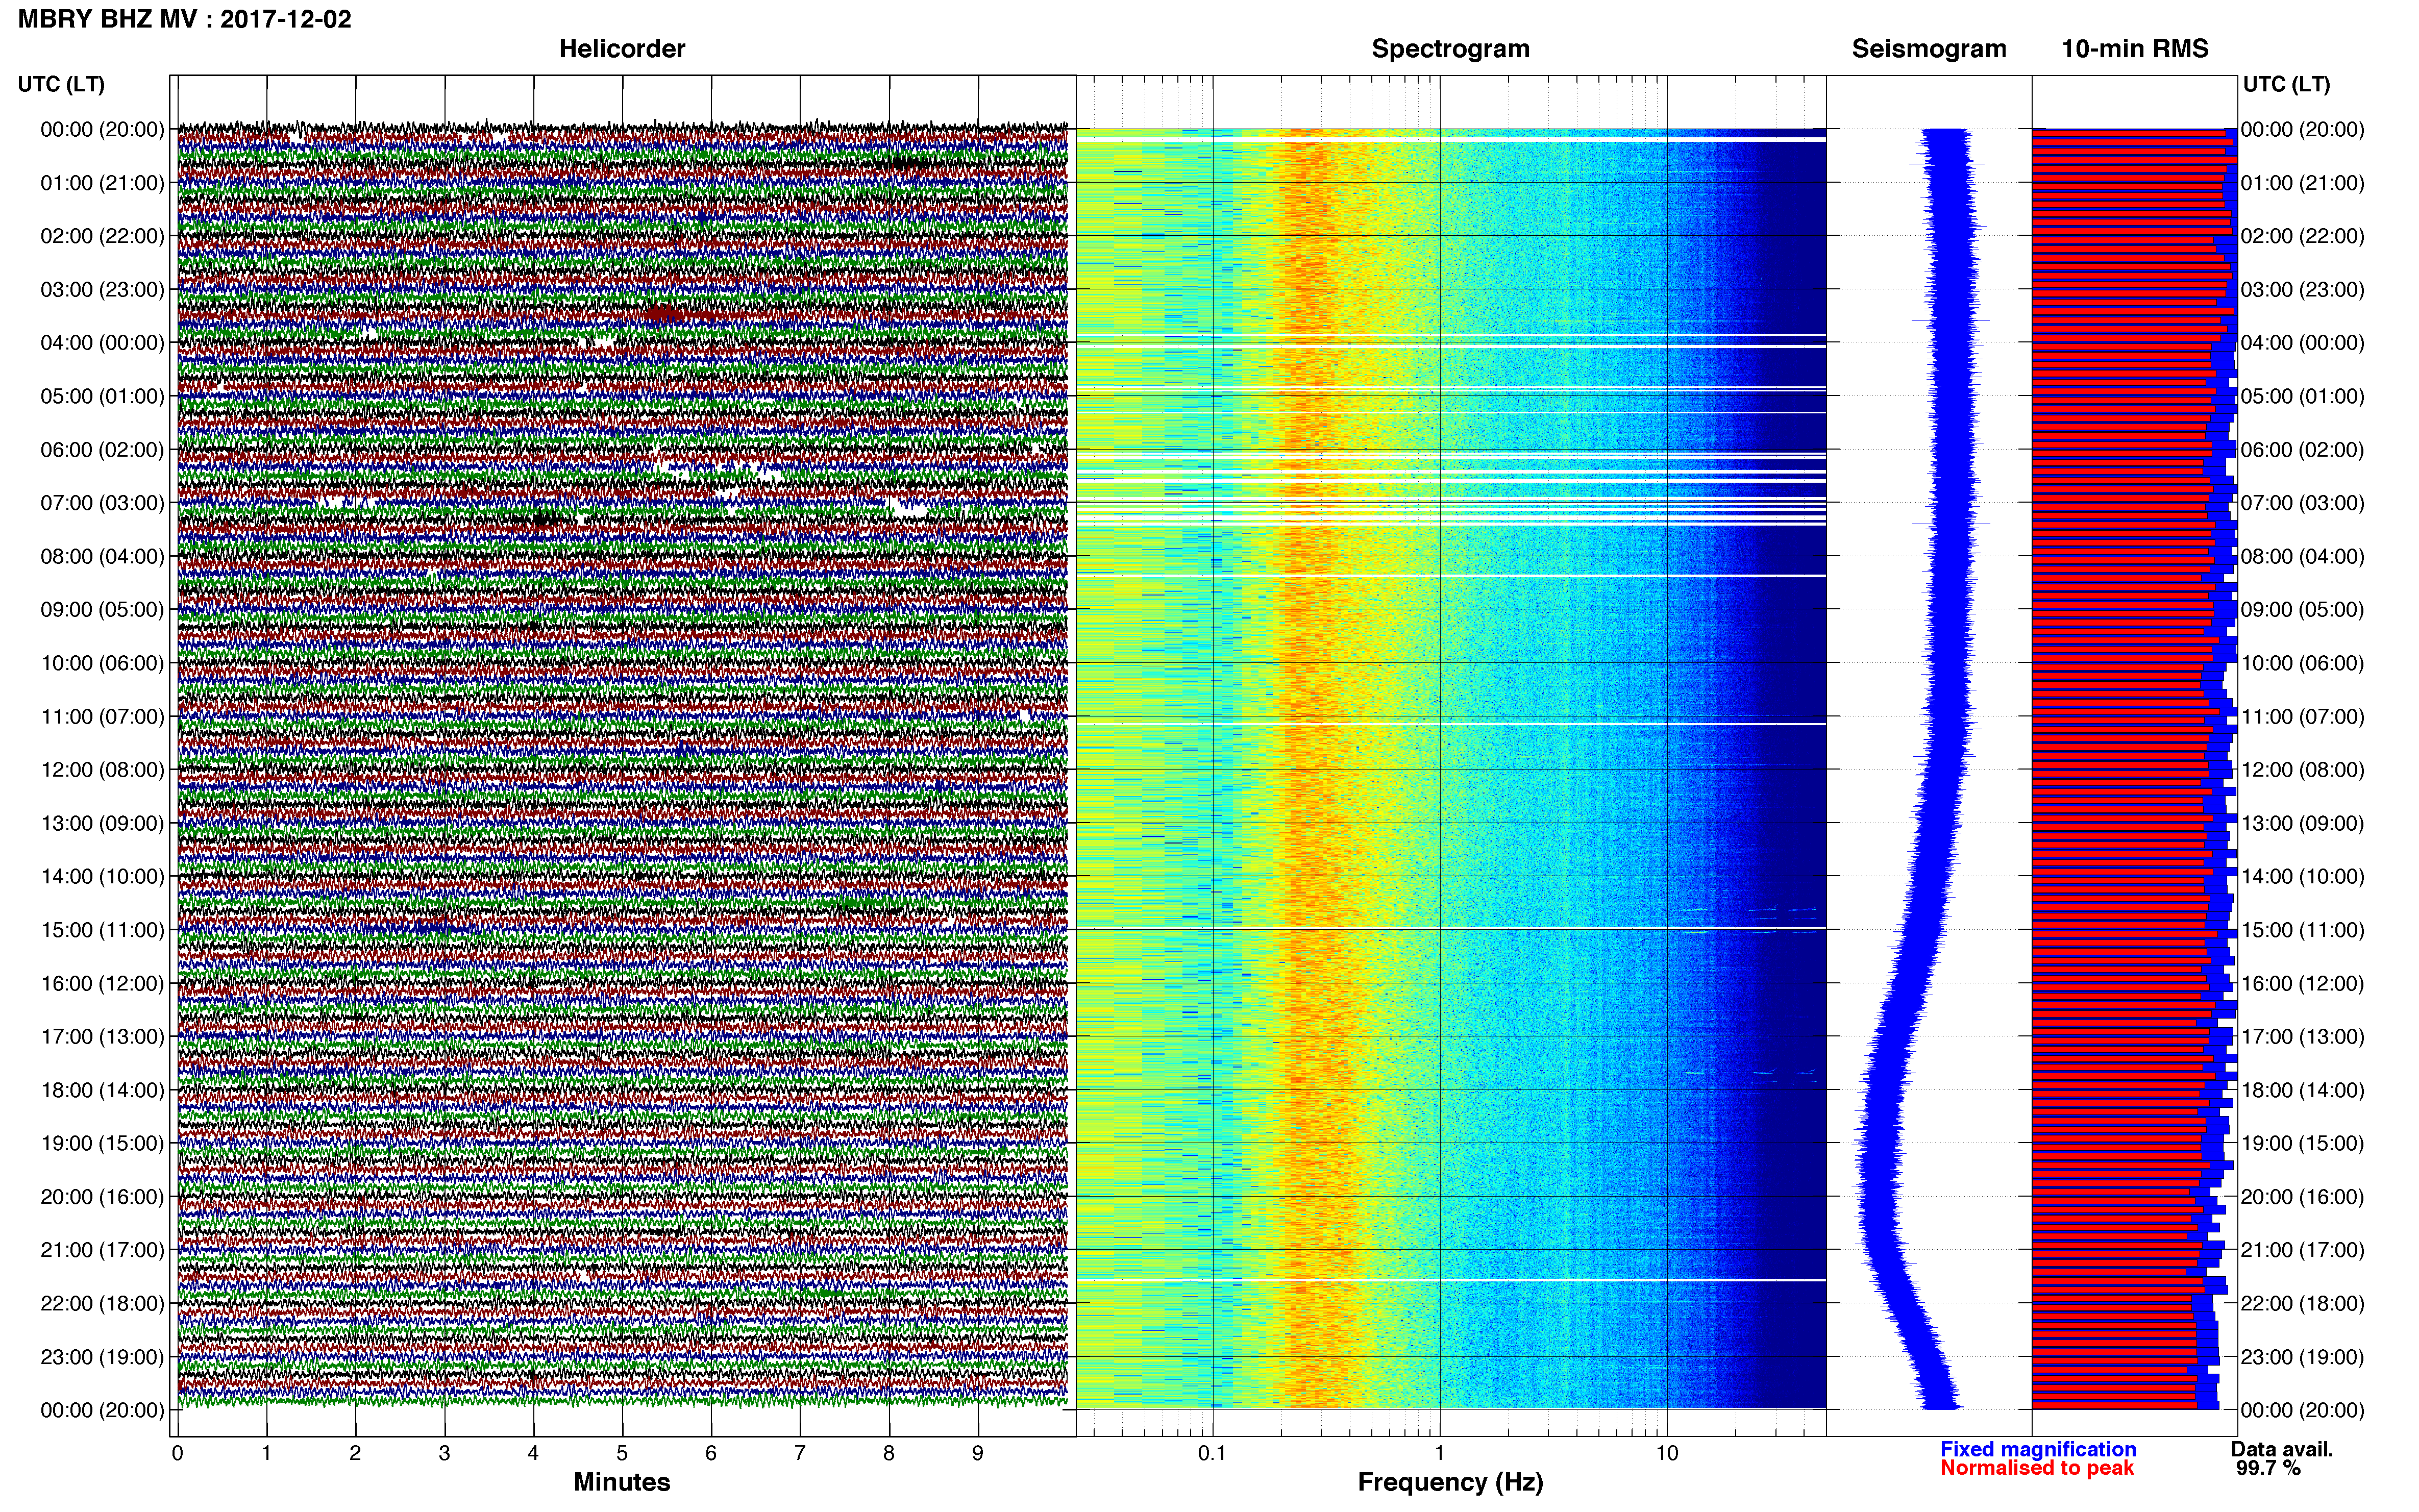Click the "Data avail." label
This screenshot has height=1512, width=2419.
tap(2282, 1449)
